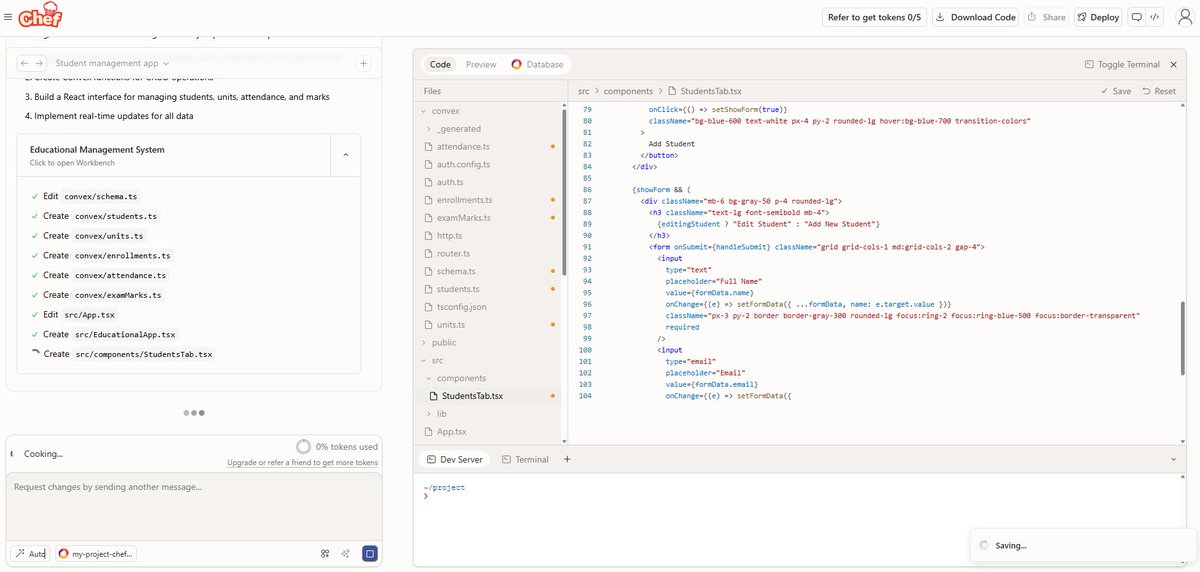Switch to the Dev Server terminal tab

pos(454,459)
